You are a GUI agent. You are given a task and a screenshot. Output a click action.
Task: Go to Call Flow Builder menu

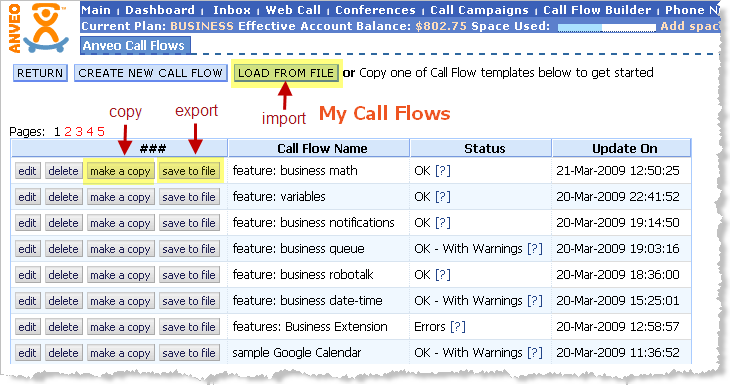[597, 10]
